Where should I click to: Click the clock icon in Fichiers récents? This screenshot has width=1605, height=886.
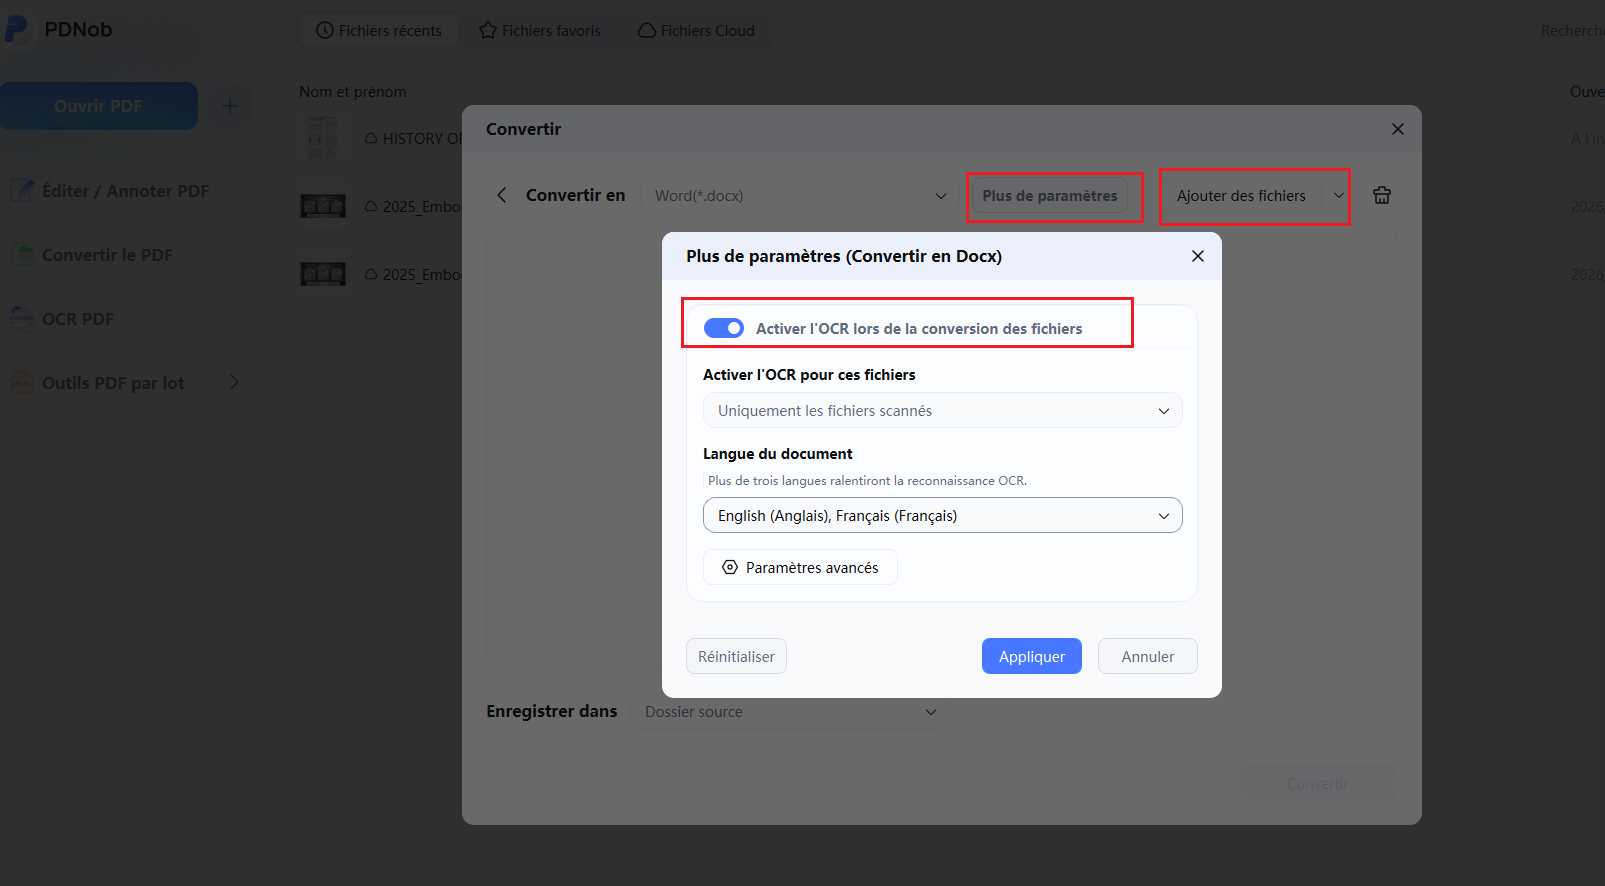click(325, 31)
